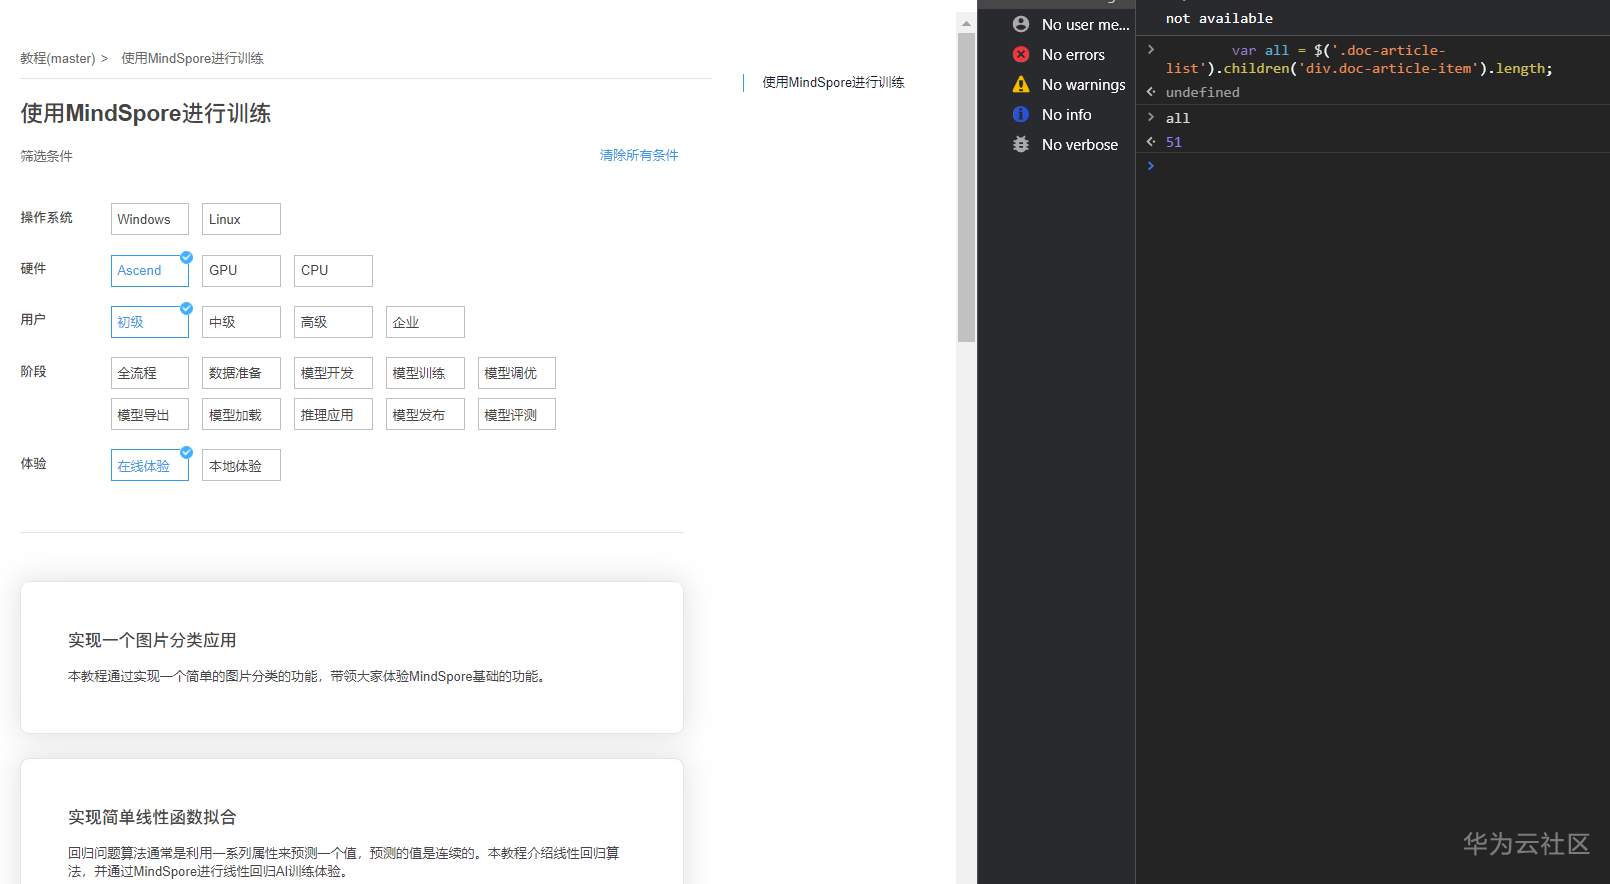This screenshot has height=884, width=1610.
Task: Click the 'not available' console text
Action: (1219, 18)
